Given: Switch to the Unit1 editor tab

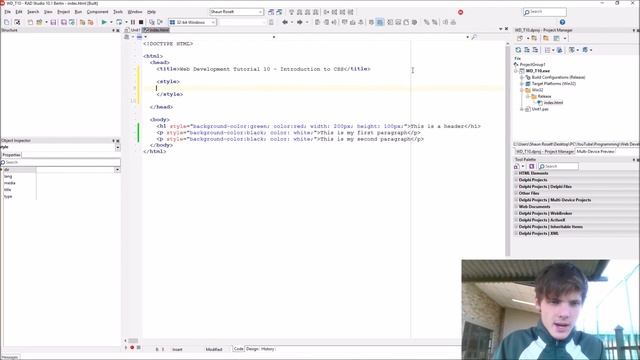Looking at the screenshot, I should coord(133,31).
